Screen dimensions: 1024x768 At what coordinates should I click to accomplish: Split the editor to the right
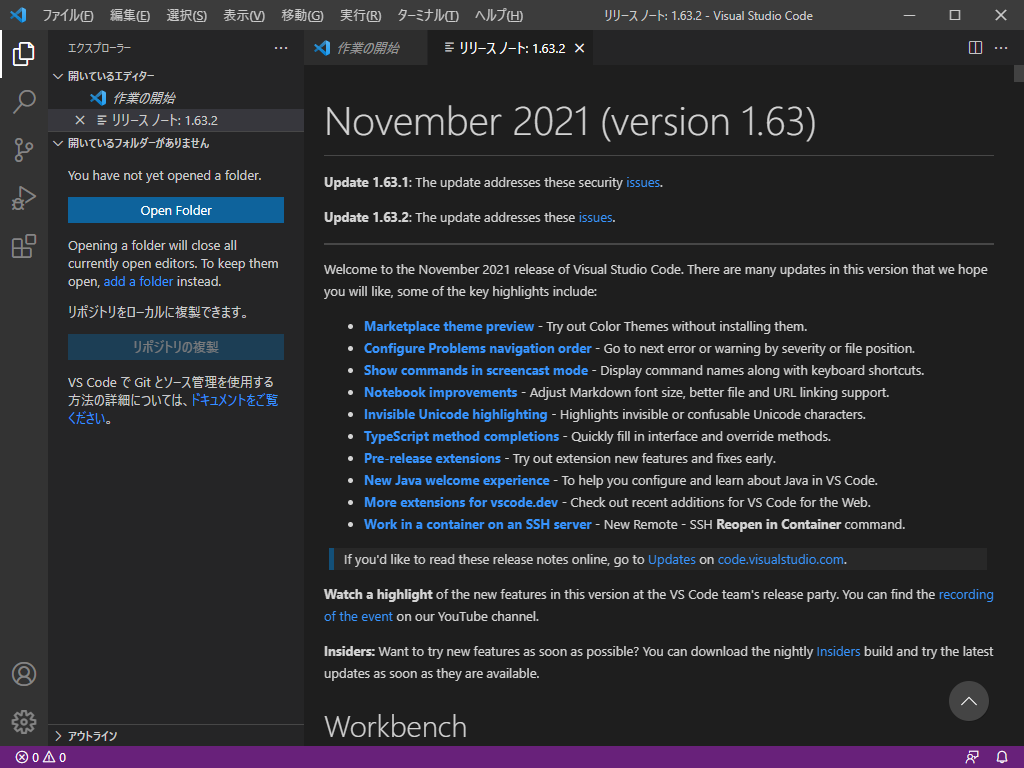pyautogui.click(x=975, y=48)
